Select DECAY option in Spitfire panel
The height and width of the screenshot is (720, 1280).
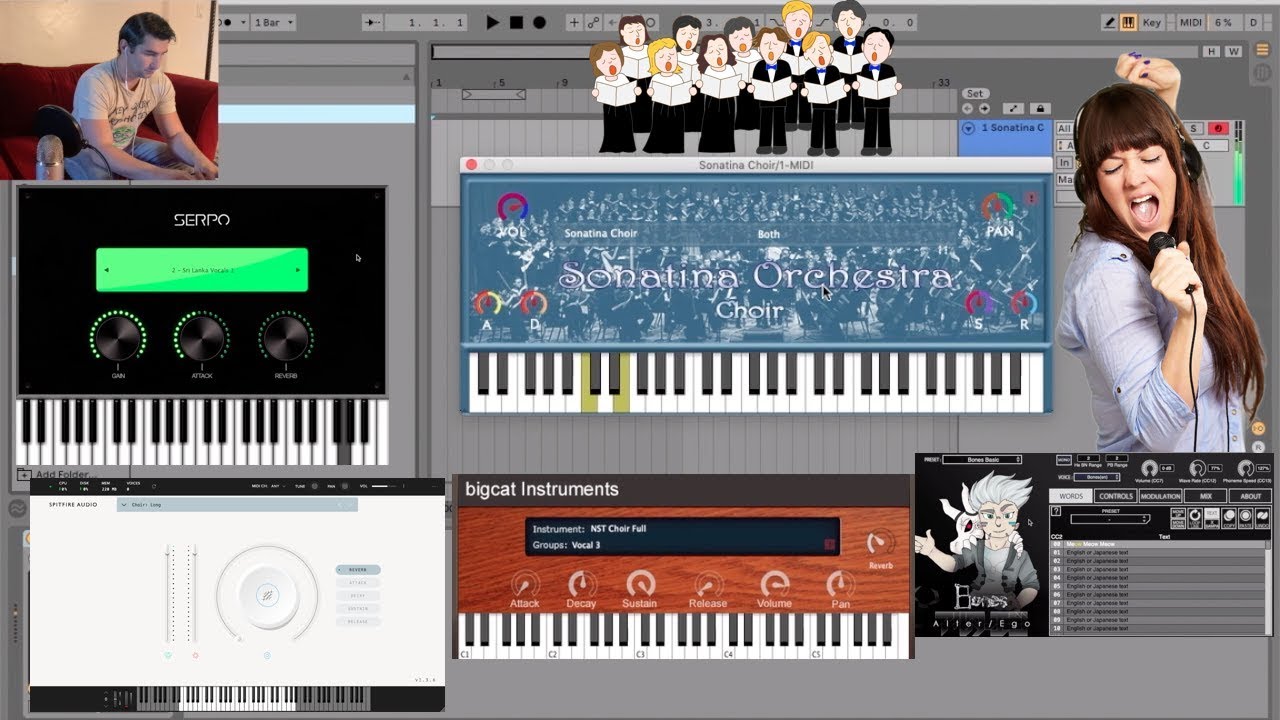pos(358,596)
